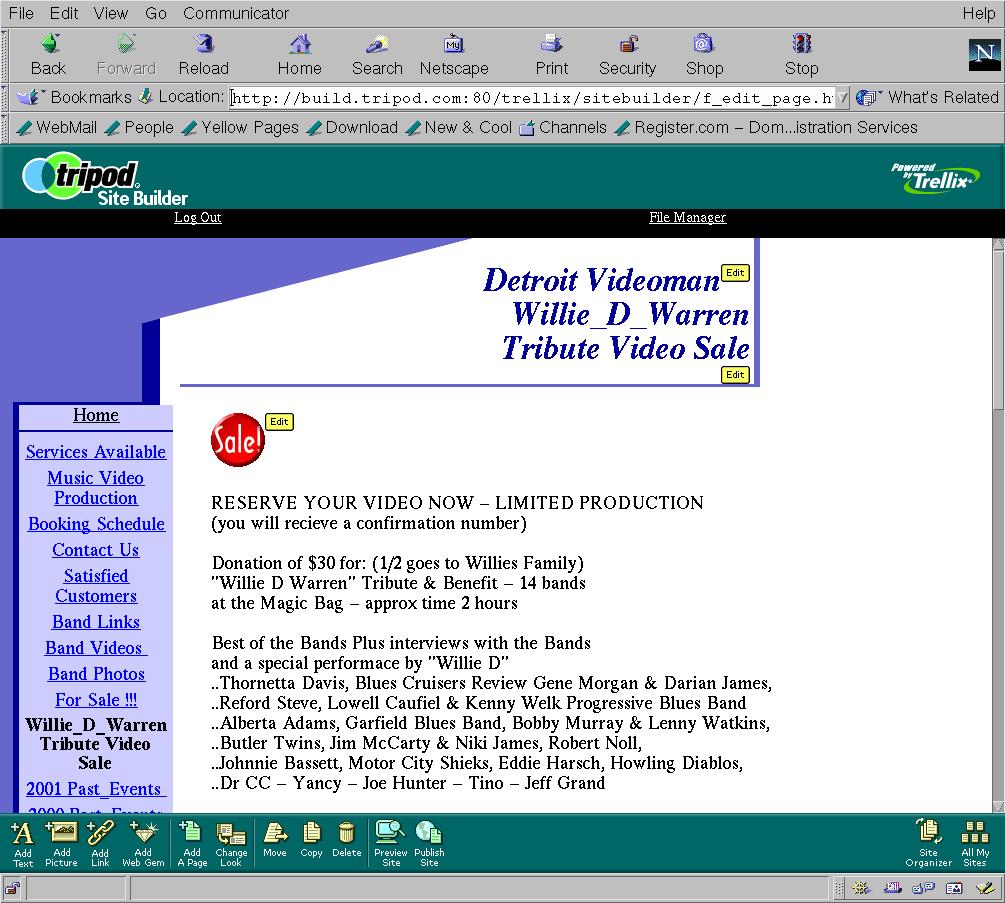Image resolution: width=1005 pixels, height=903 pixels.
Task: Click the Back navigation button
Action: point(49,55)
